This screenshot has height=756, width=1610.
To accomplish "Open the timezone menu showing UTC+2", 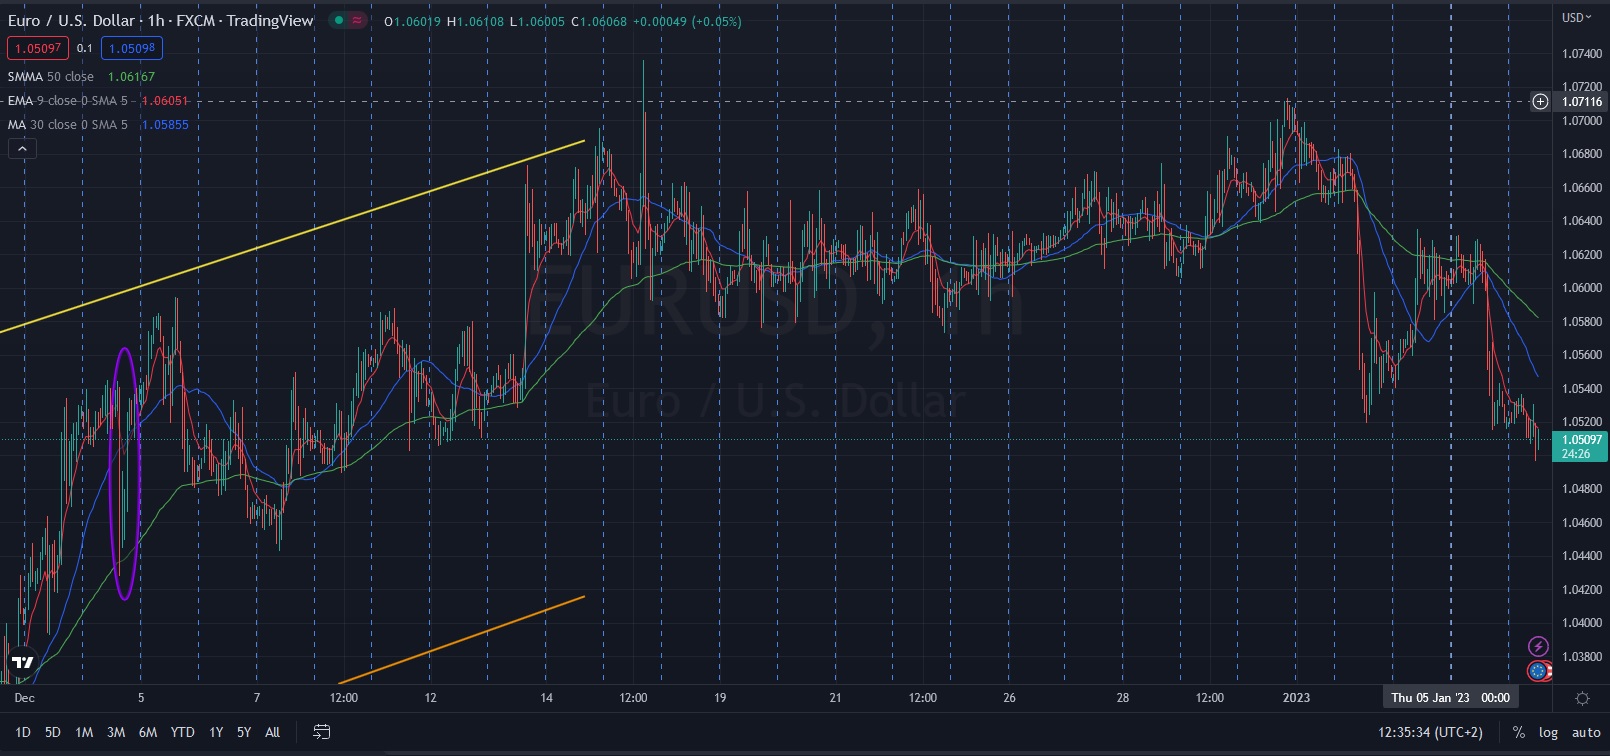I will pyautogui.click(x=1430, y=732).
